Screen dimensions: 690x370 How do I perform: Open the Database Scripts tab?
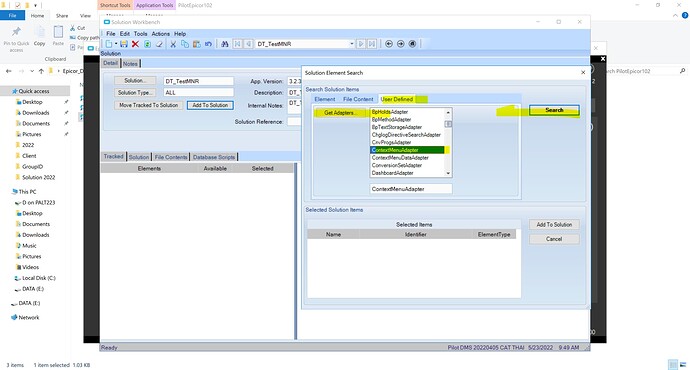pyautogui.click(x=214, y=157)
